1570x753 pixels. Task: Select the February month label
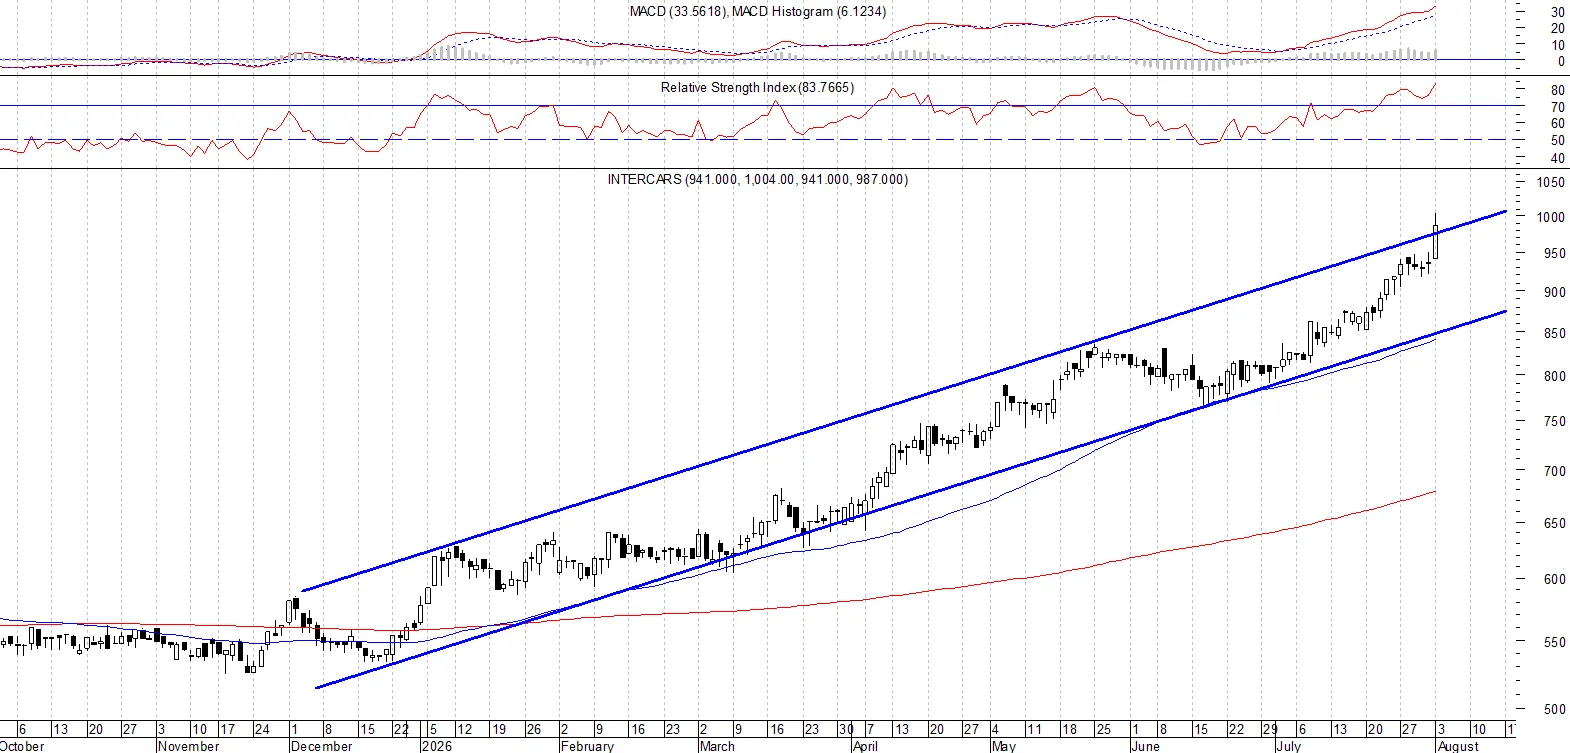(587, 746)
